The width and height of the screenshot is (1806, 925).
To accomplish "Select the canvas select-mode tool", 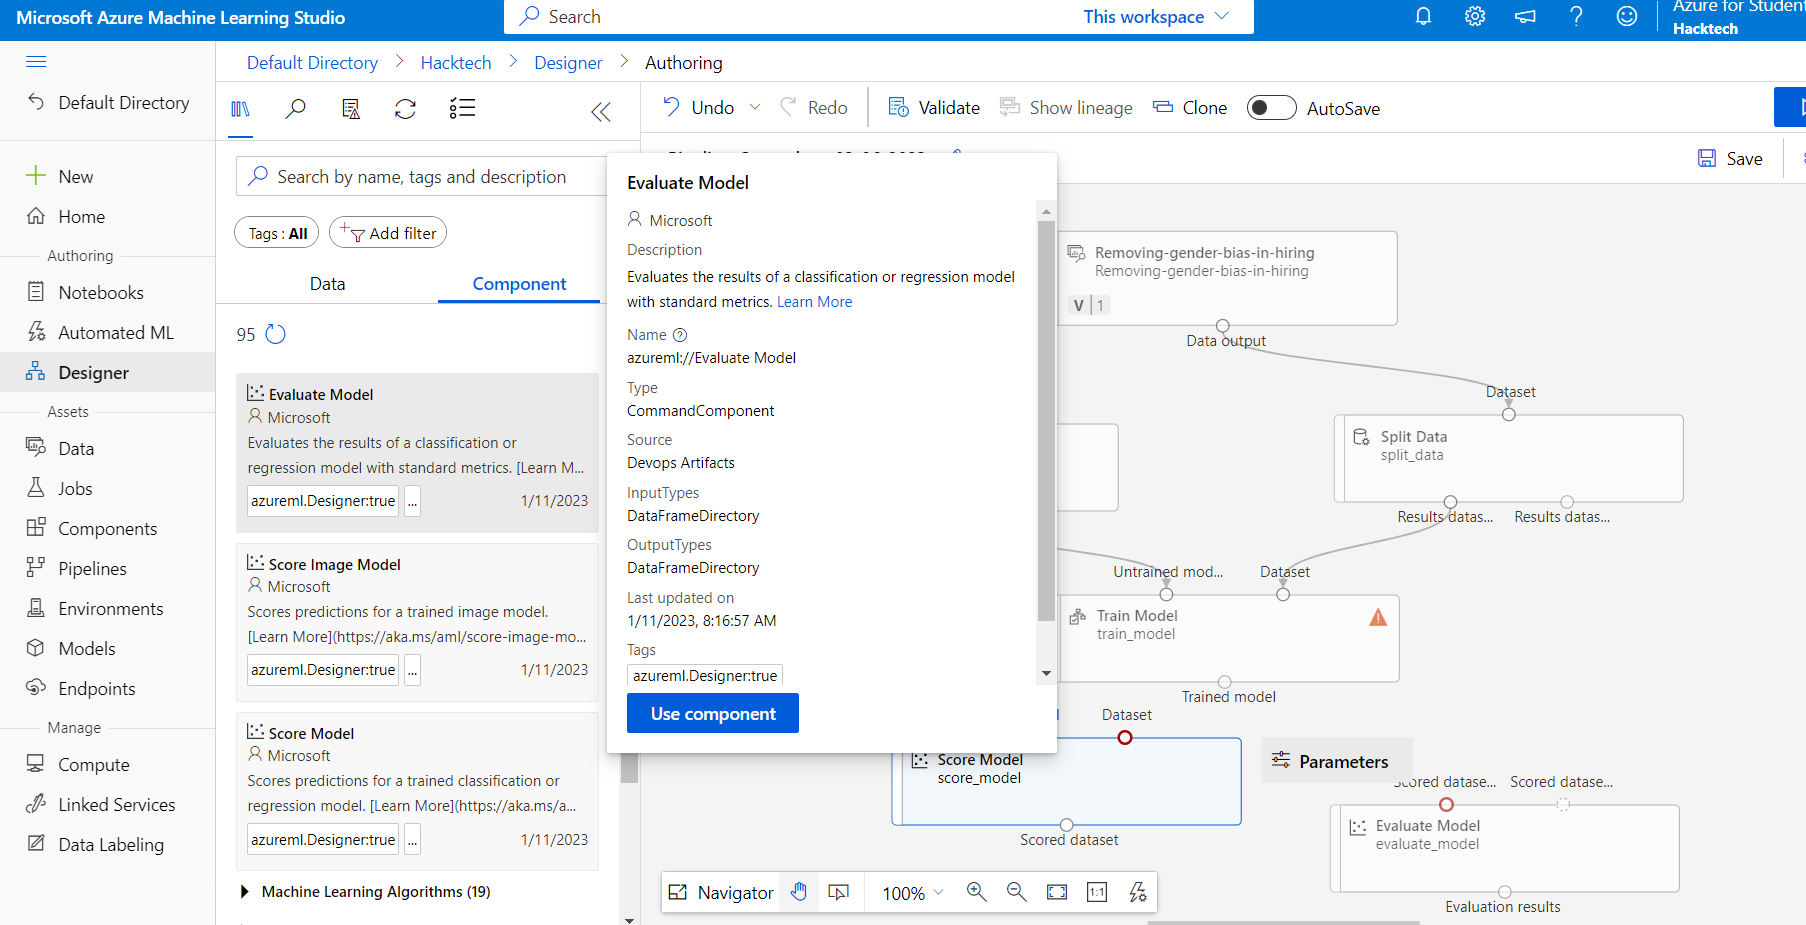I will click(x=839, y=892).
